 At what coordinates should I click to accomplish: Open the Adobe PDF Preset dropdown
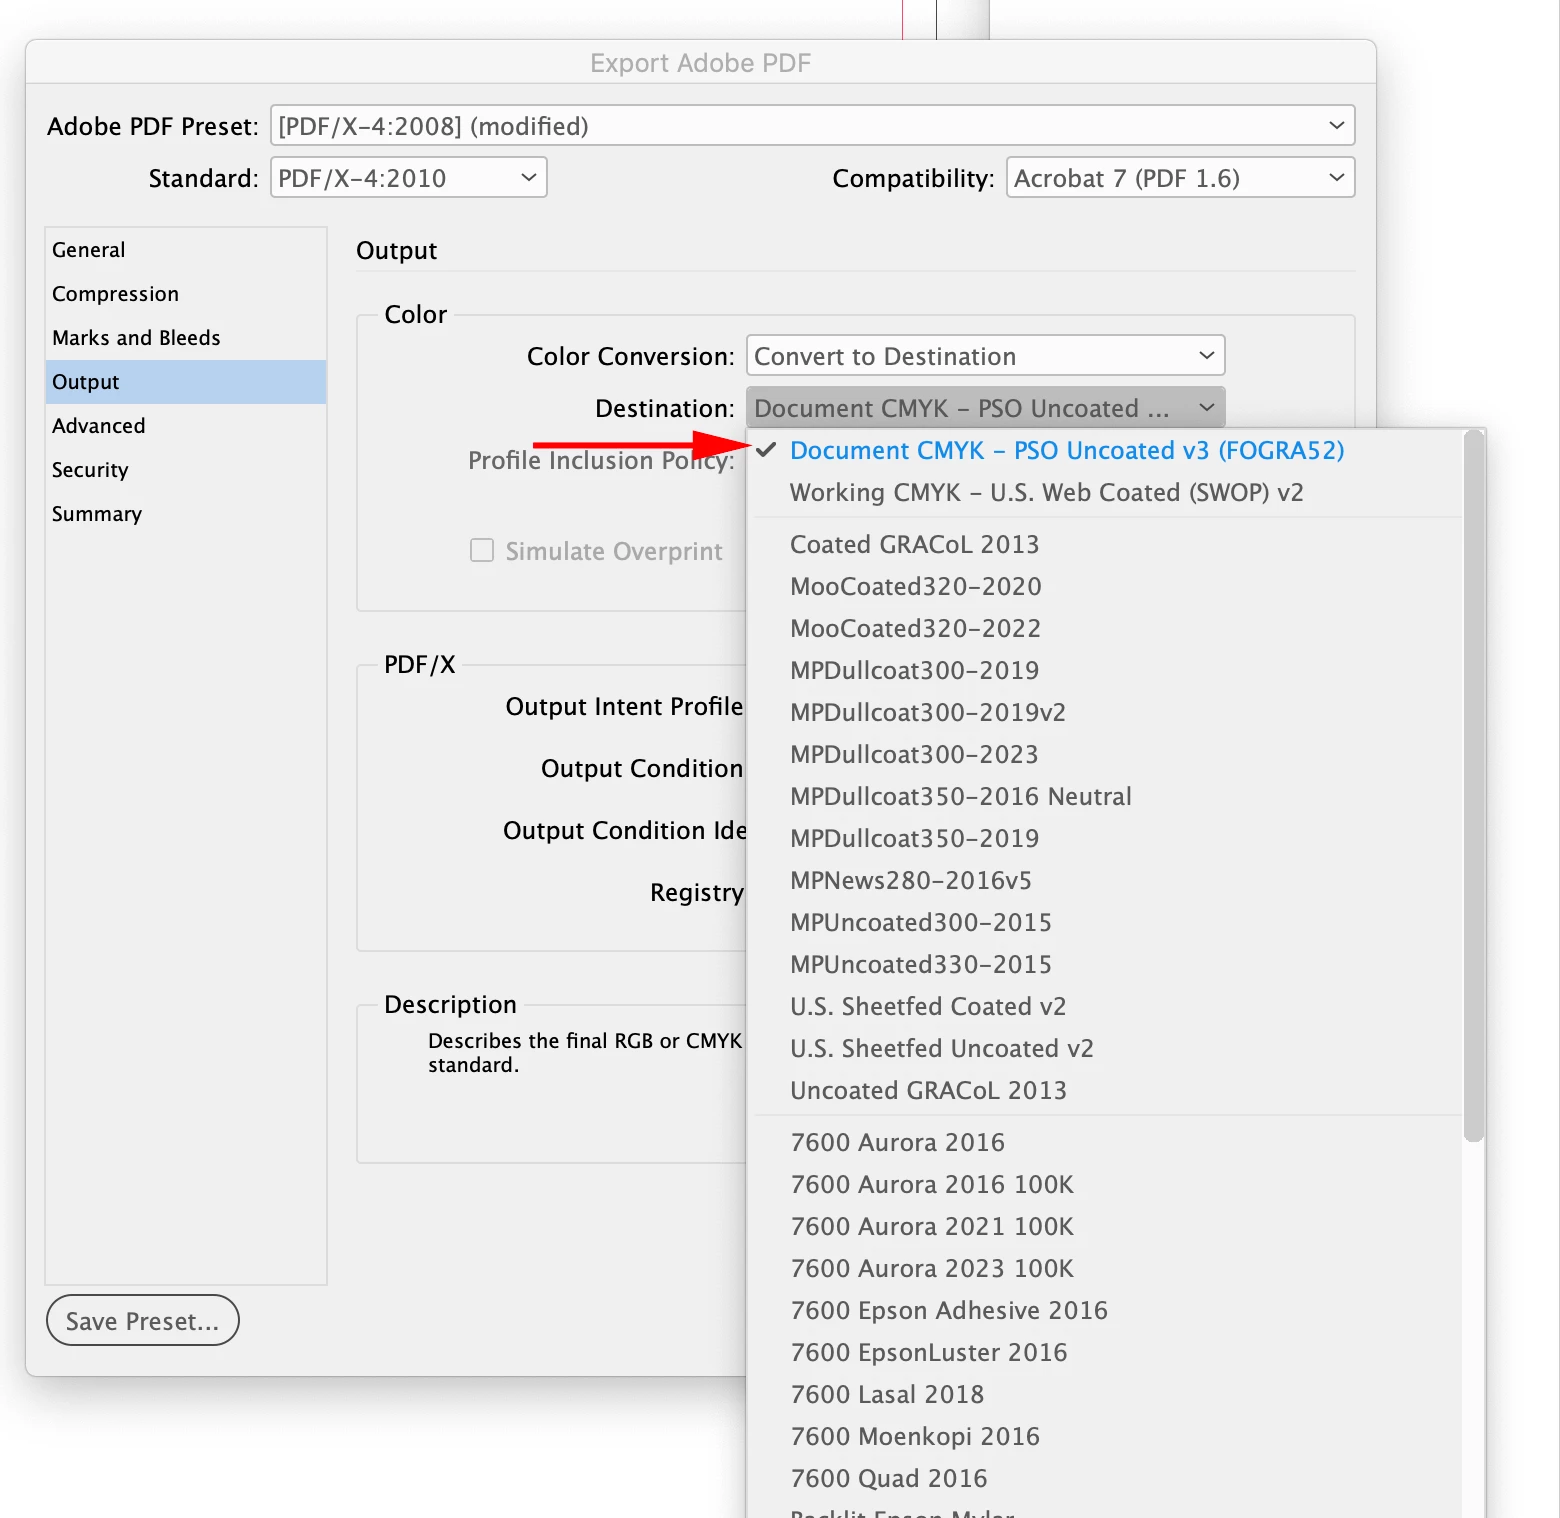[x=812, y=126]
